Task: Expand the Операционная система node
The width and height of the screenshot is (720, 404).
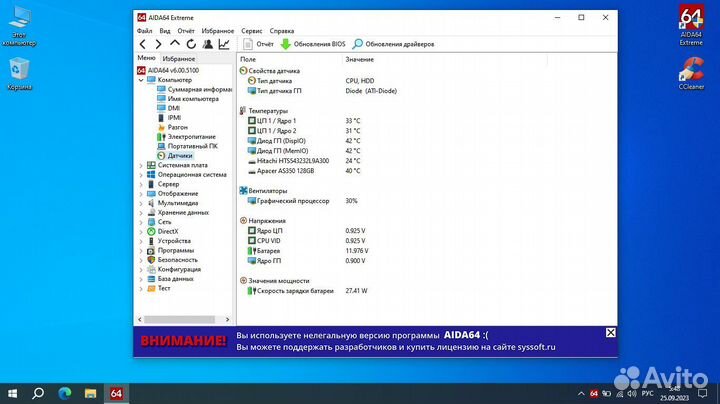Action: click(141, 175)
